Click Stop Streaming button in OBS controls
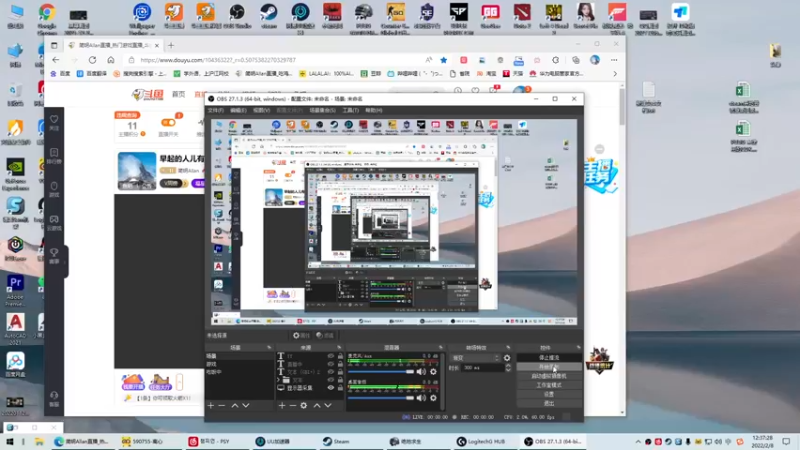Image resolution: width=800 pixels, height=450 pixels. 549,358
